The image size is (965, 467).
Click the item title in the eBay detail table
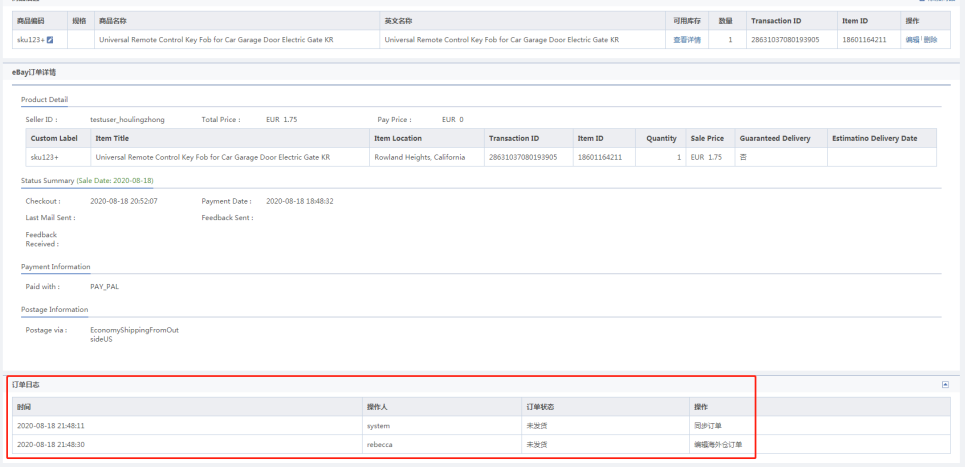[213, 157]
